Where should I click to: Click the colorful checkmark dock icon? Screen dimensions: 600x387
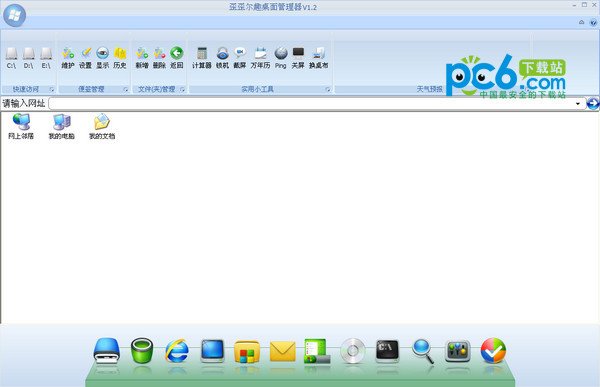[493, 351]
